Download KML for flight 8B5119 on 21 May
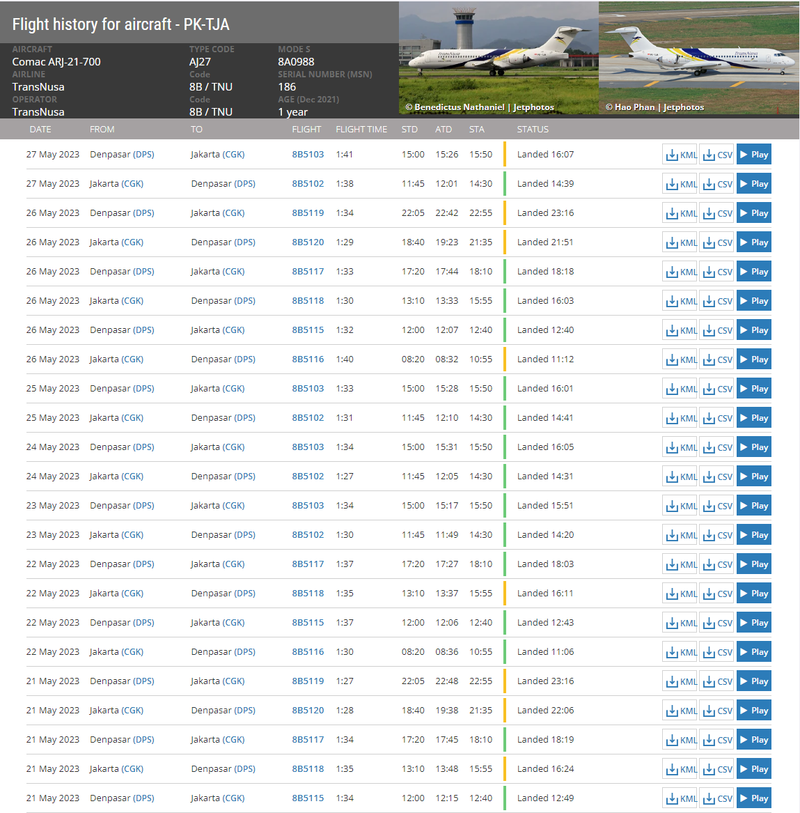This screenshot has height=813, width=800. [680, 681]
